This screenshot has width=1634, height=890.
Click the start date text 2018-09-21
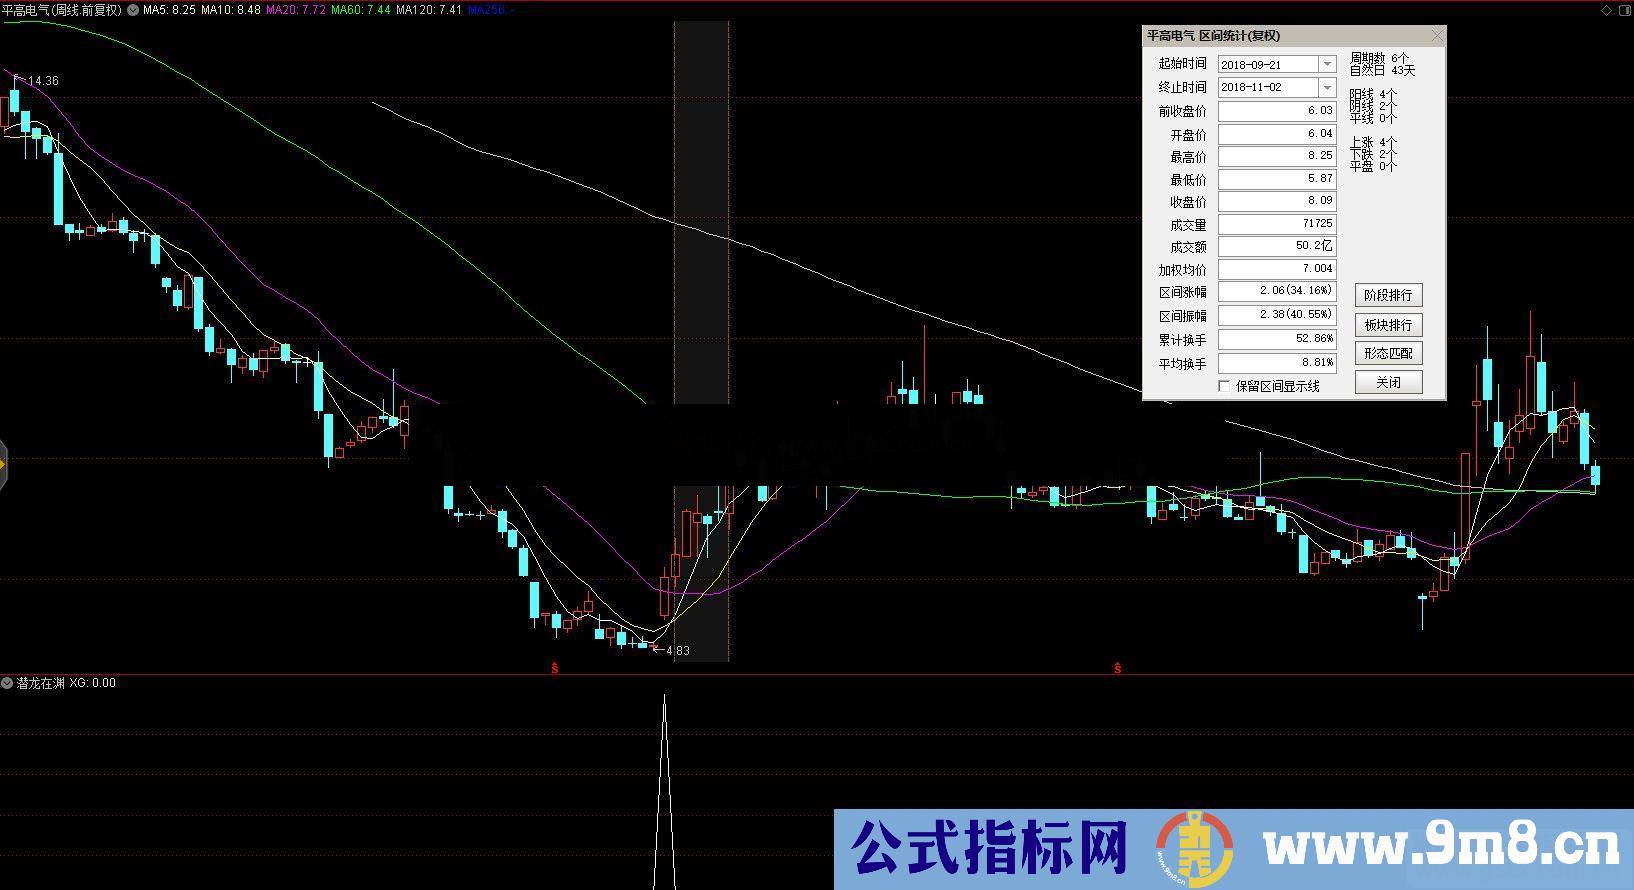click(1251, 64)
